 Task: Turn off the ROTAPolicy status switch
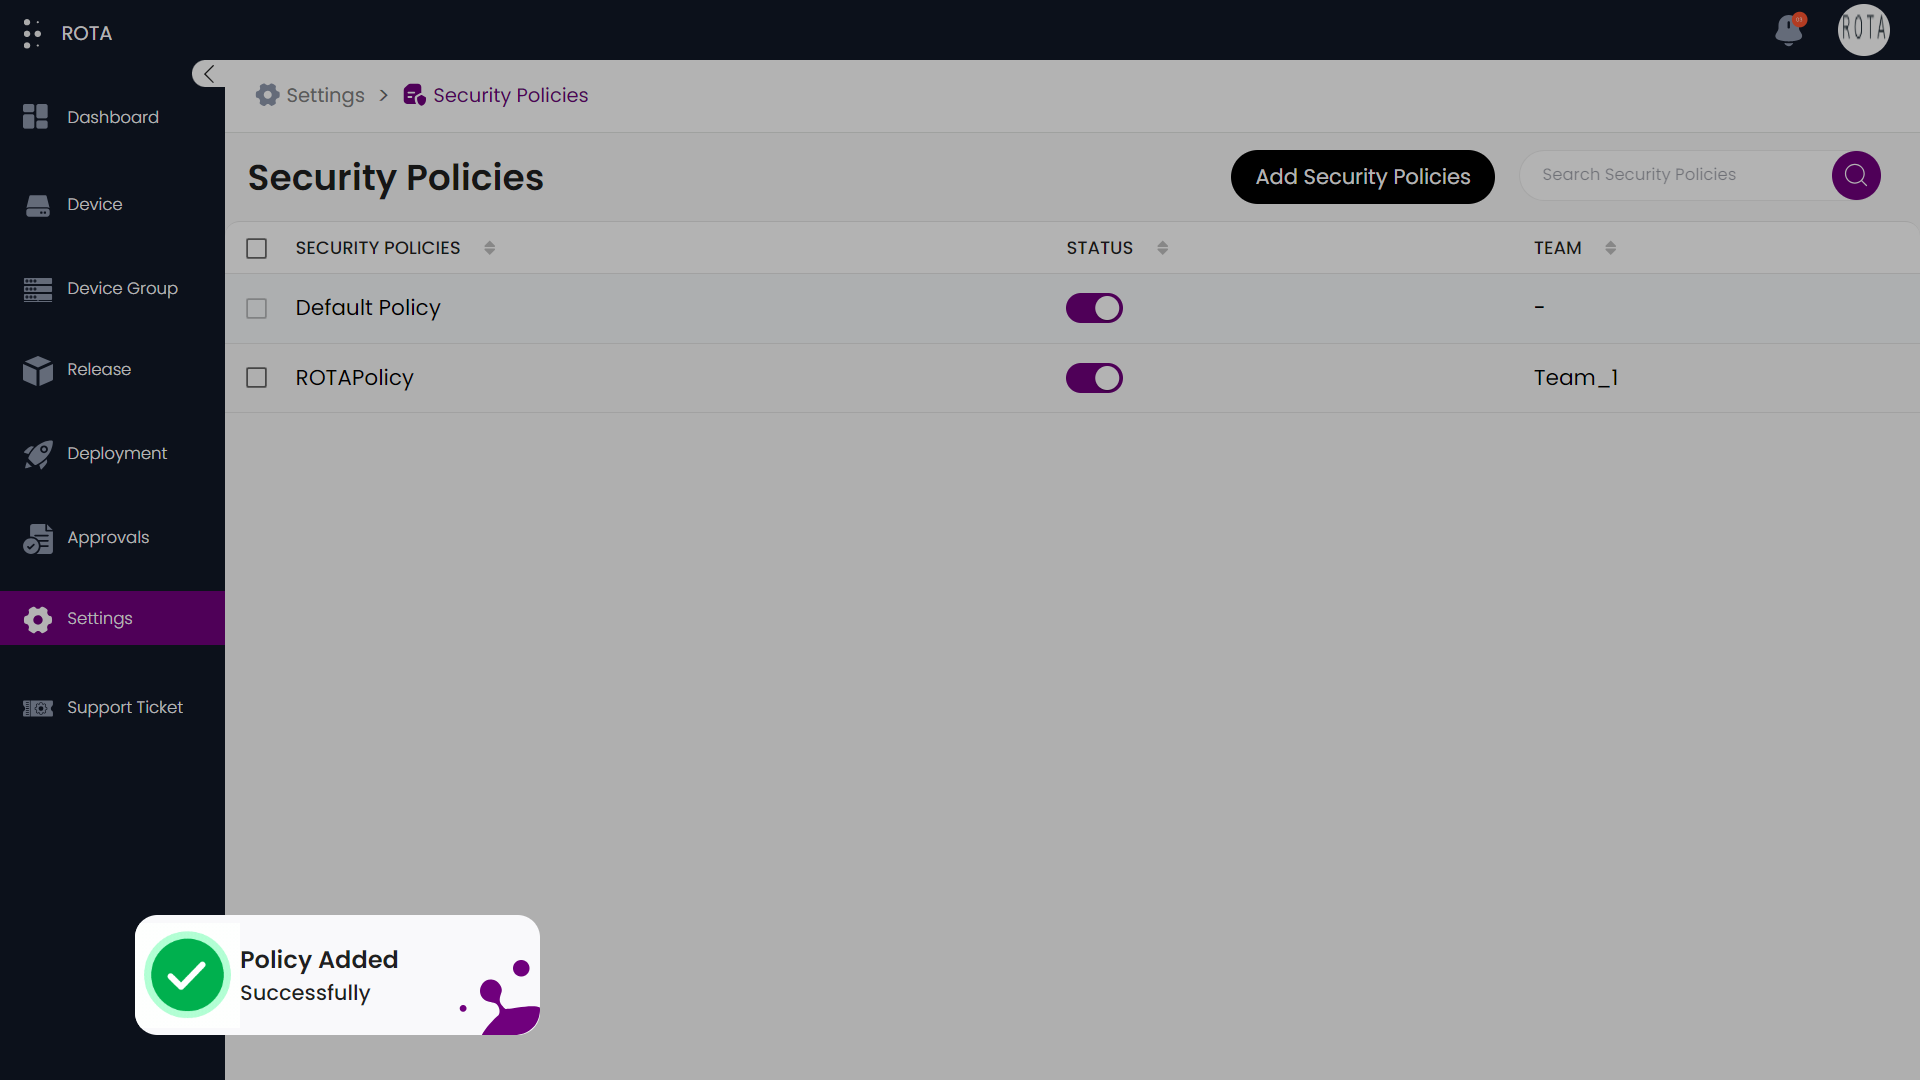[1094, 378]
